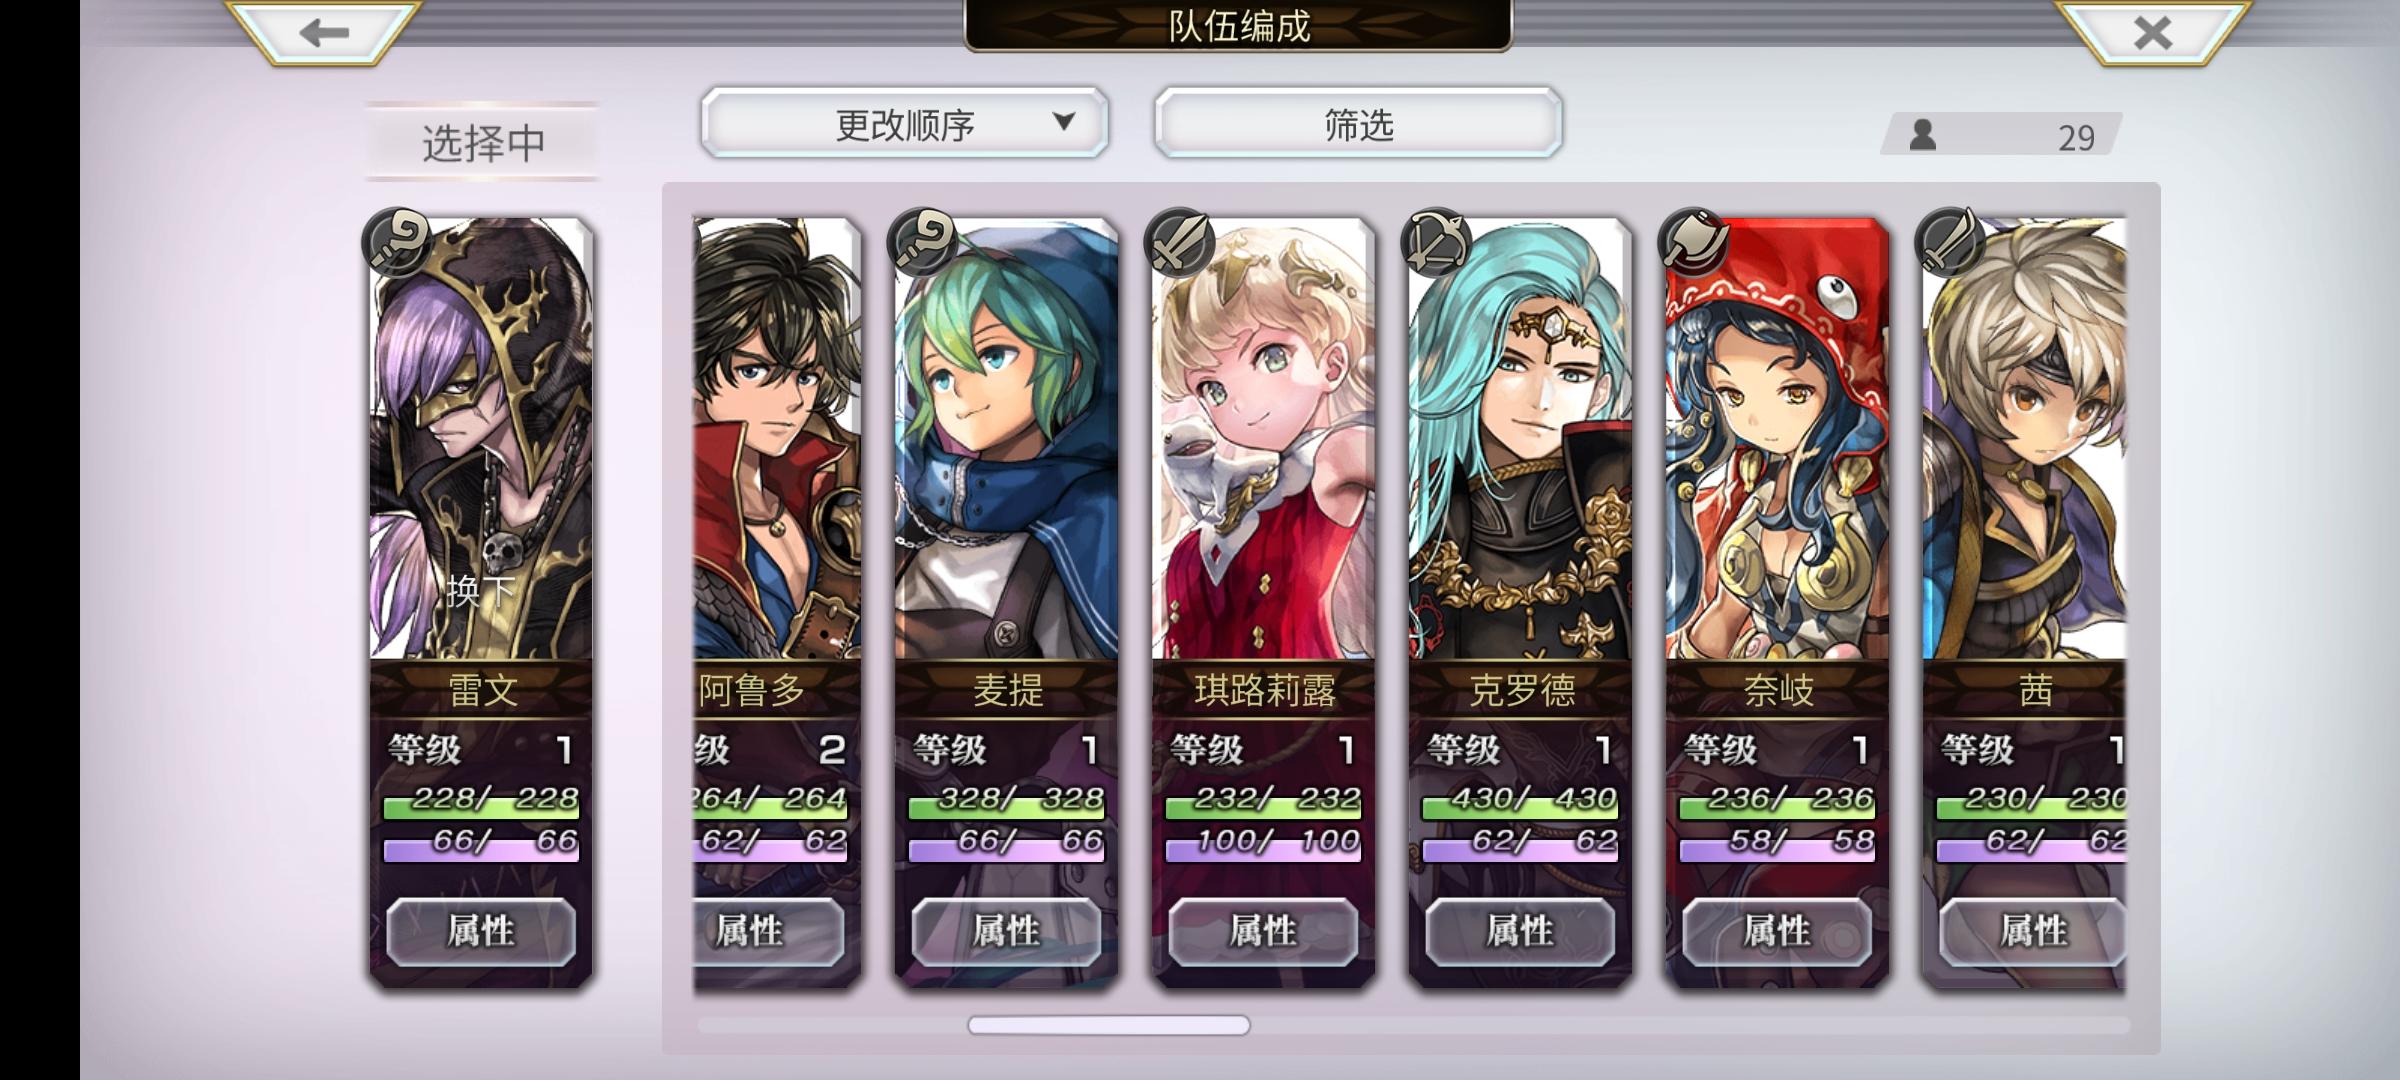Click staff class icon on 麦提 card
Viewport: 2400px width, 1080px height.
point(922,241)
